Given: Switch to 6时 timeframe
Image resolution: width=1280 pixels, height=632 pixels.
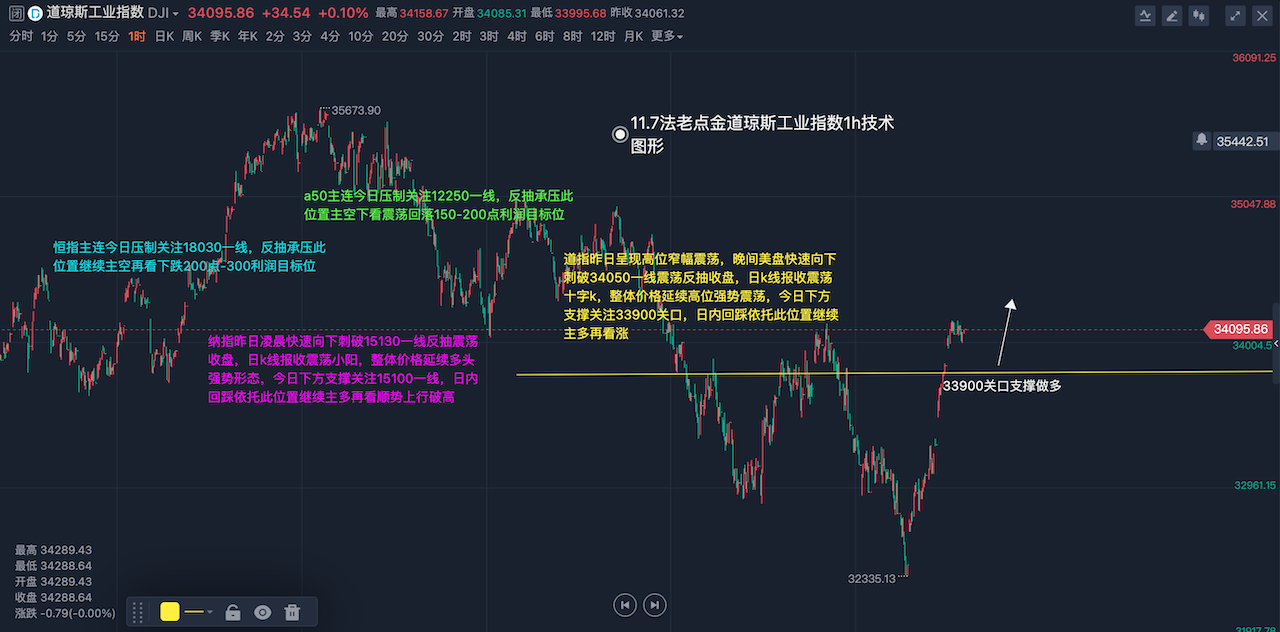Looking at the screenshot, I should 544,36.
